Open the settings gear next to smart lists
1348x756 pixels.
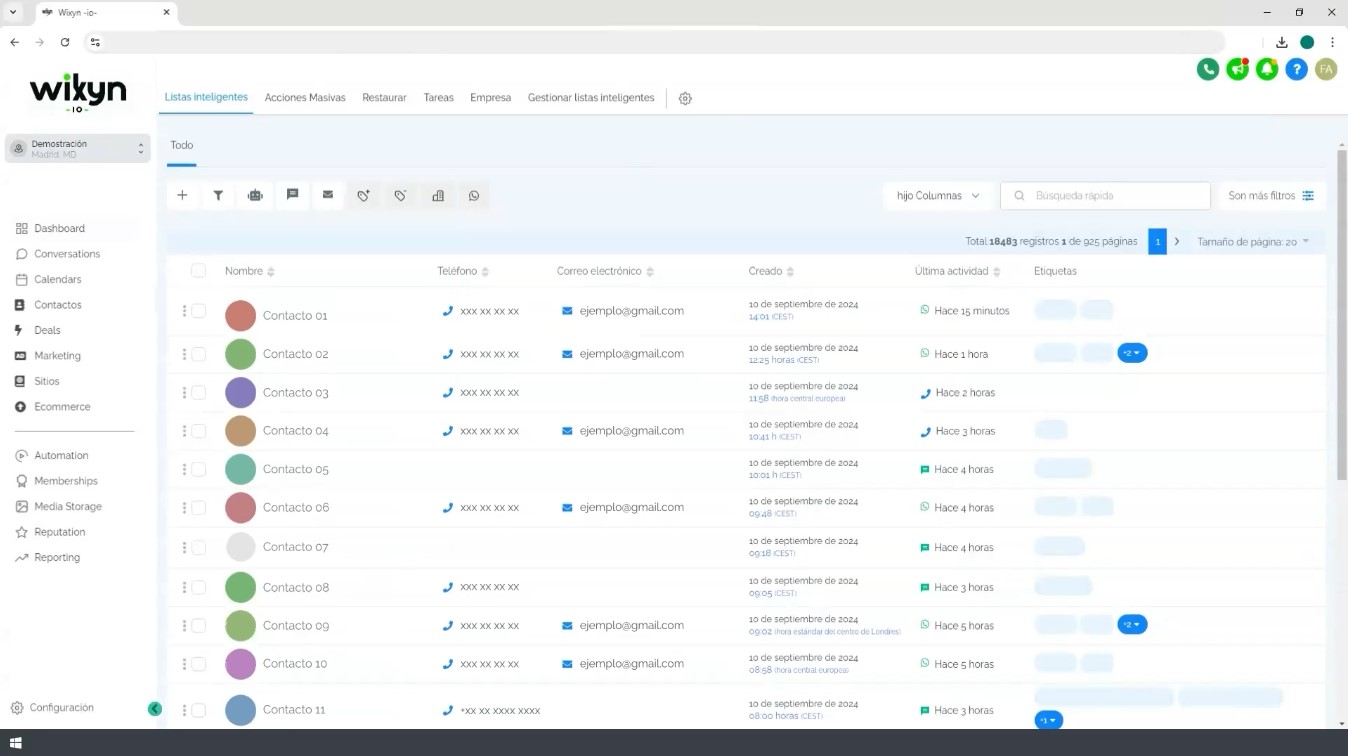[x=685, y=98]
